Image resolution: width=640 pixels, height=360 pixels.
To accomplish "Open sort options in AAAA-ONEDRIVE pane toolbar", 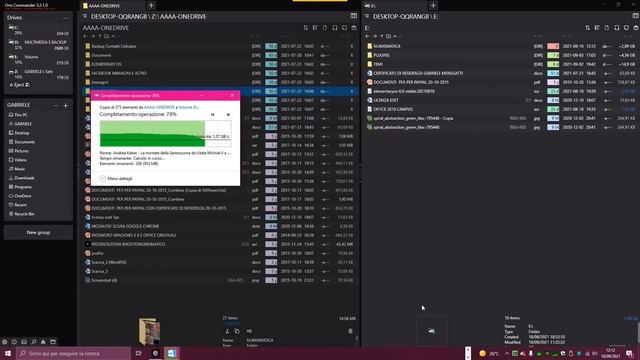I will coord(305,28).
